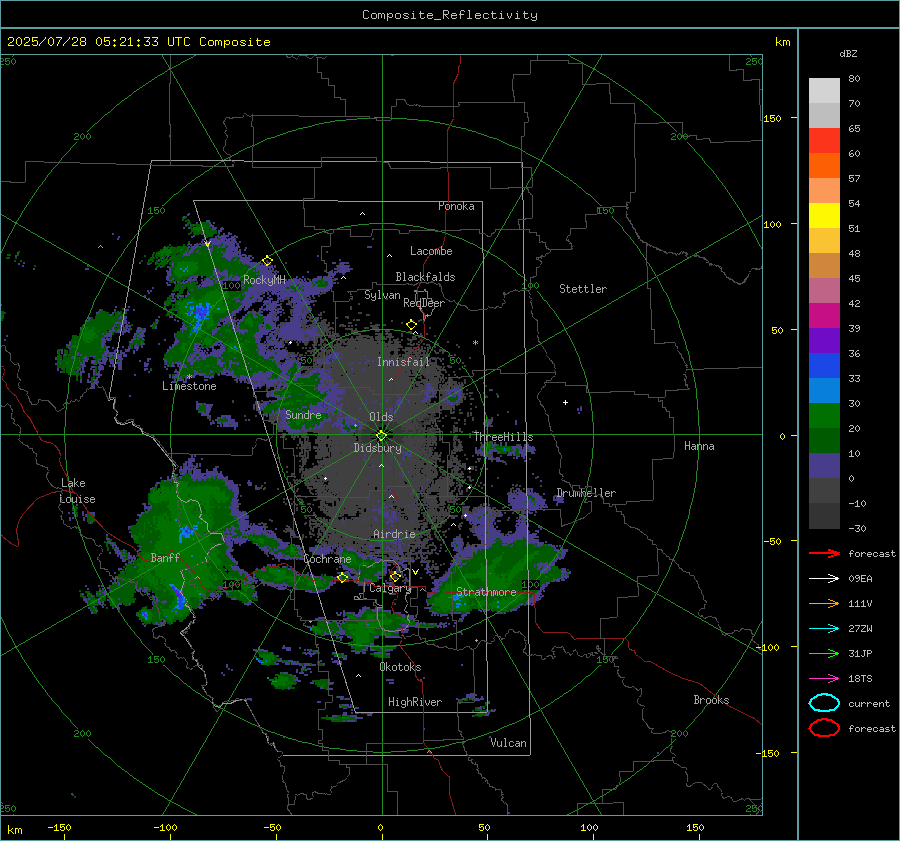Click the Brooks city label
The width and height of the screenshot is (900, 841).
click(x=711, y=700)
